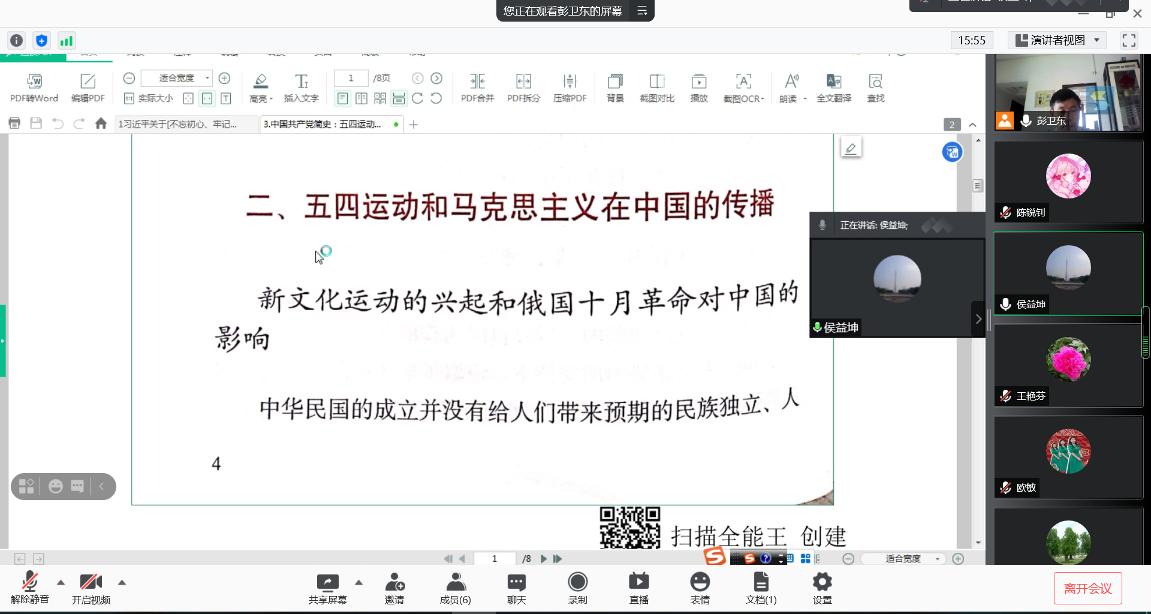This screenshot has width=1151, height=614.
Task: Select the 插入文字 insert text tool
Action: coord(301,88)
